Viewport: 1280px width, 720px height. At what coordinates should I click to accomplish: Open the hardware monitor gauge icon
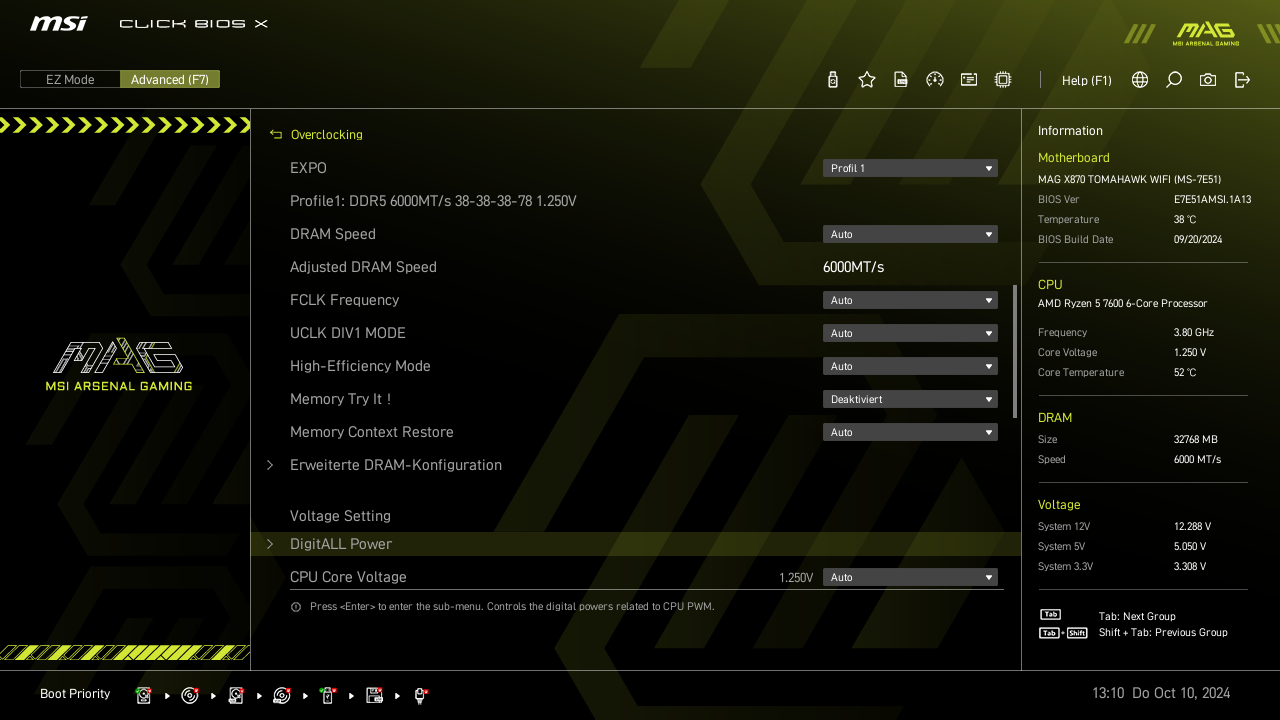coord(935,80)
